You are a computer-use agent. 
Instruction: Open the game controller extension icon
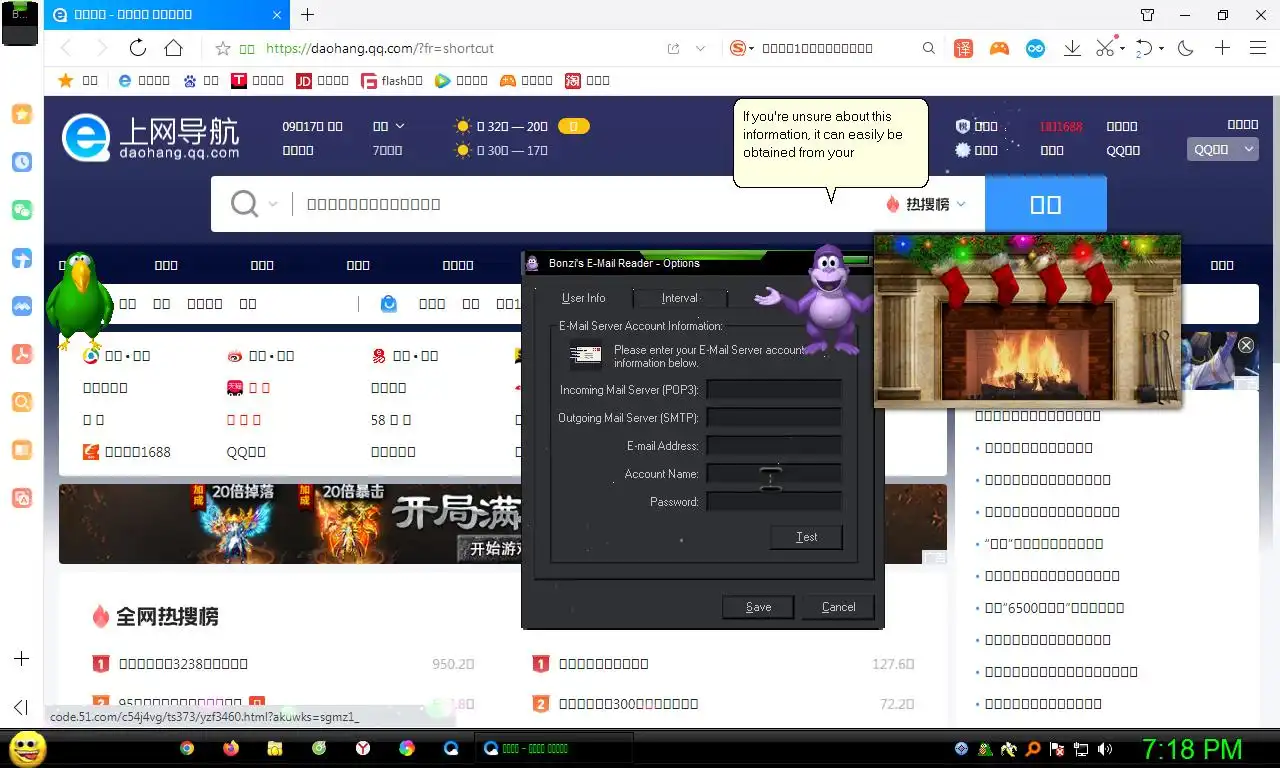click(x=999, y=48)
